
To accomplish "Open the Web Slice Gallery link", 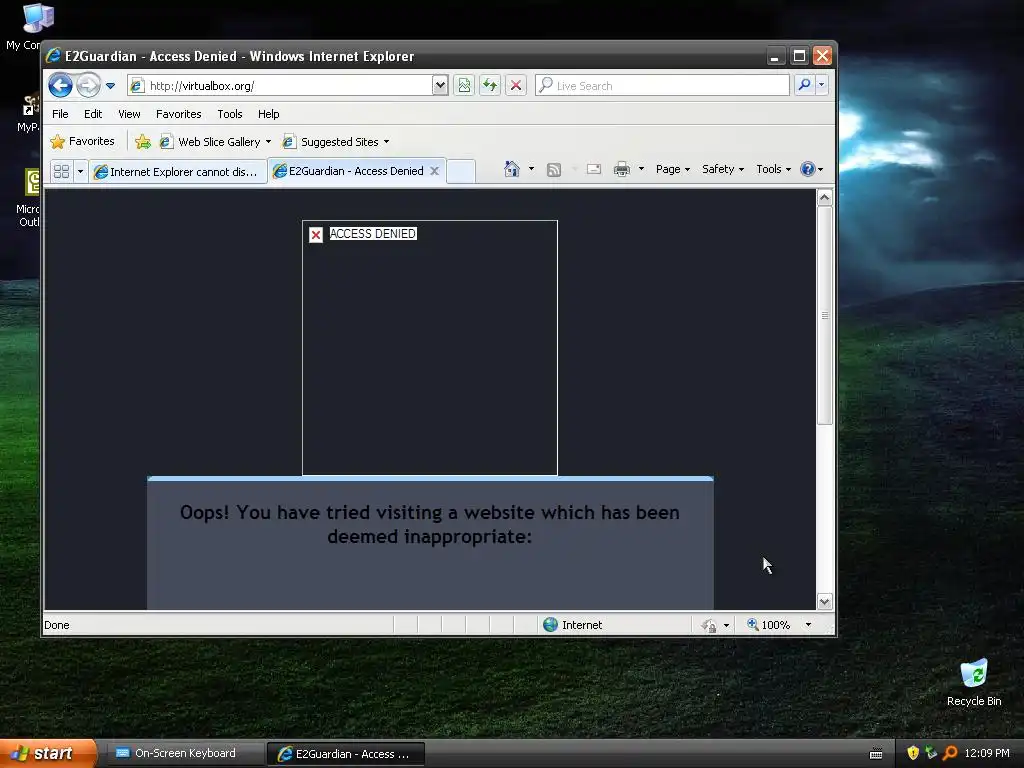I will pyautogui.click(x=216, y=142).
